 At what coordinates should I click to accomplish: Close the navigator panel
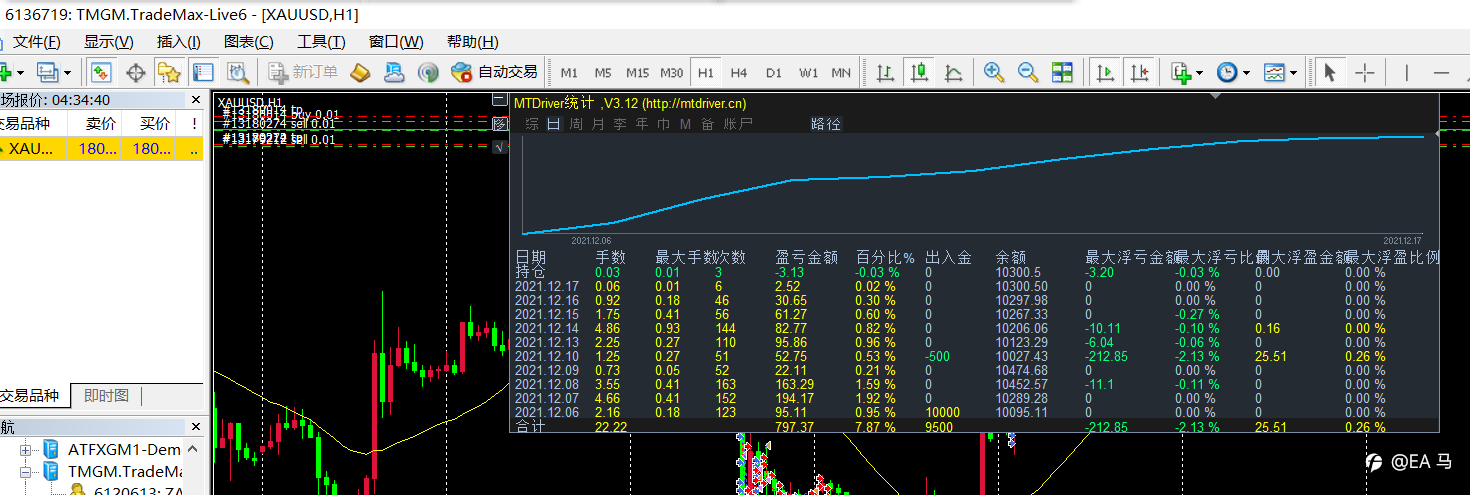[x=195, y=426]
